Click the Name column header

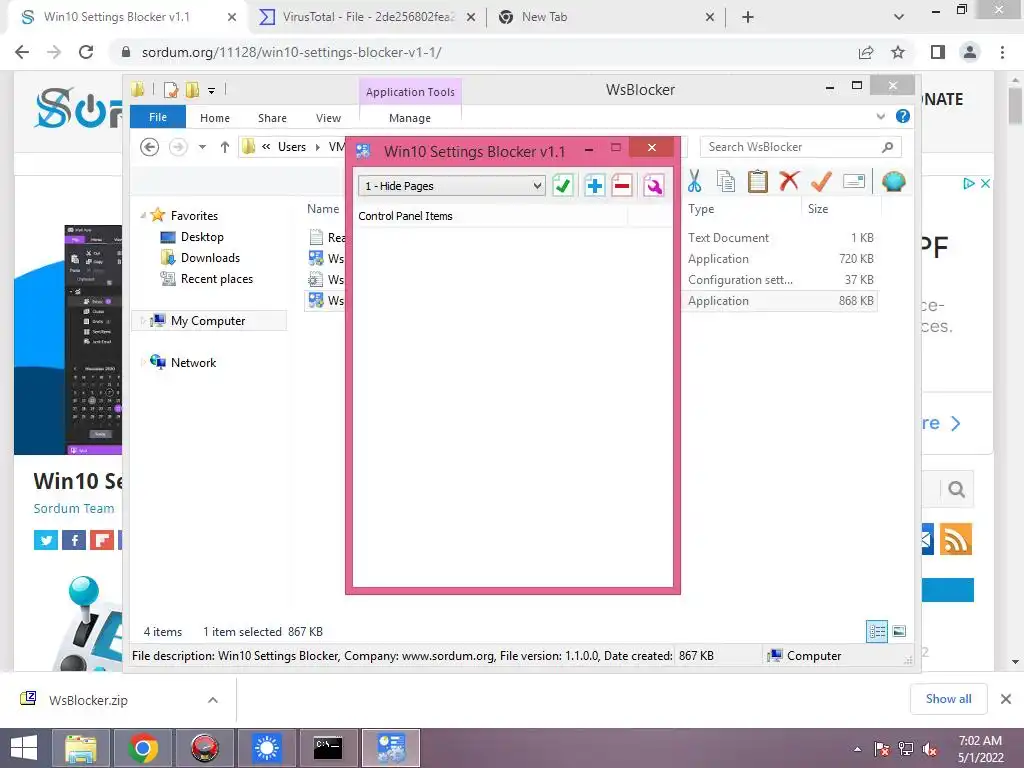[x=323, y=209]
